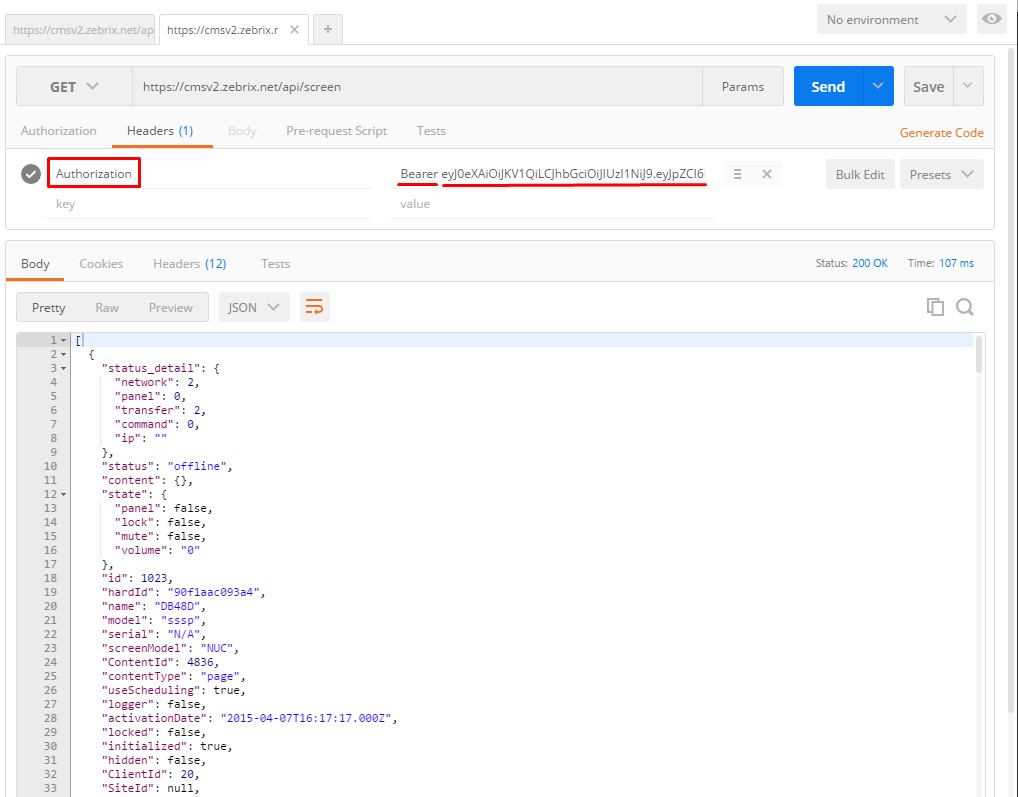Click the wrap lines icon in response toolbar

point(314,307)
